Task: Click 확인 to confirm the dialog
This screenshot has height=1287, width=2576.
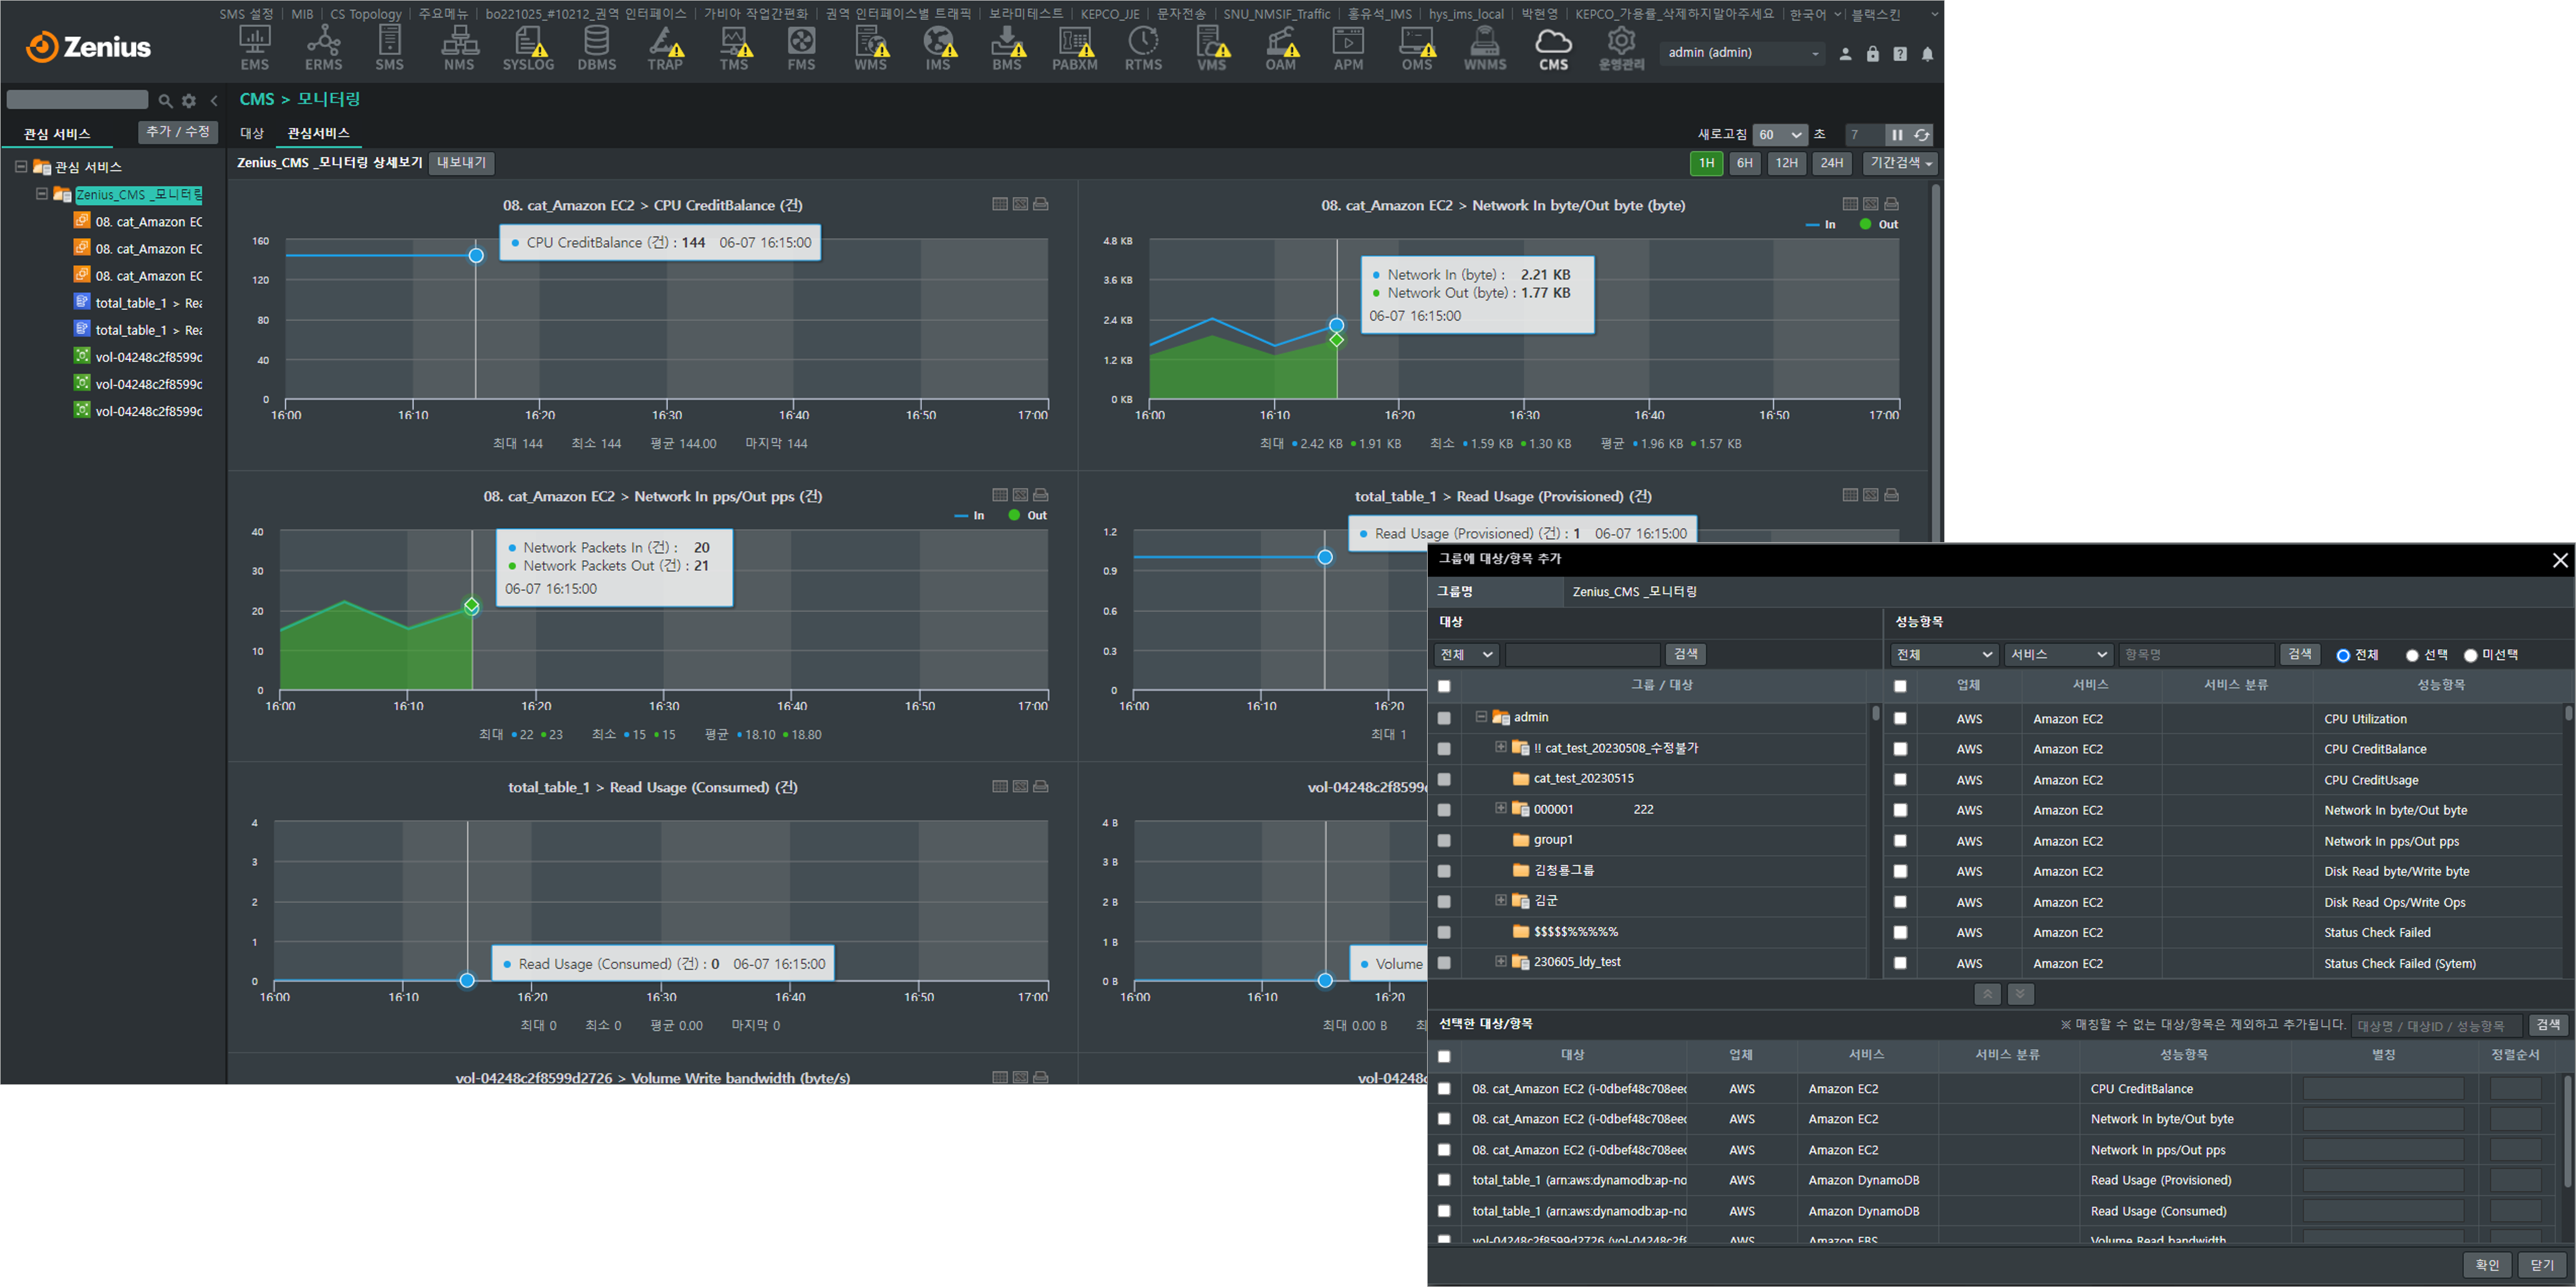Action: pos(2487,1265)
